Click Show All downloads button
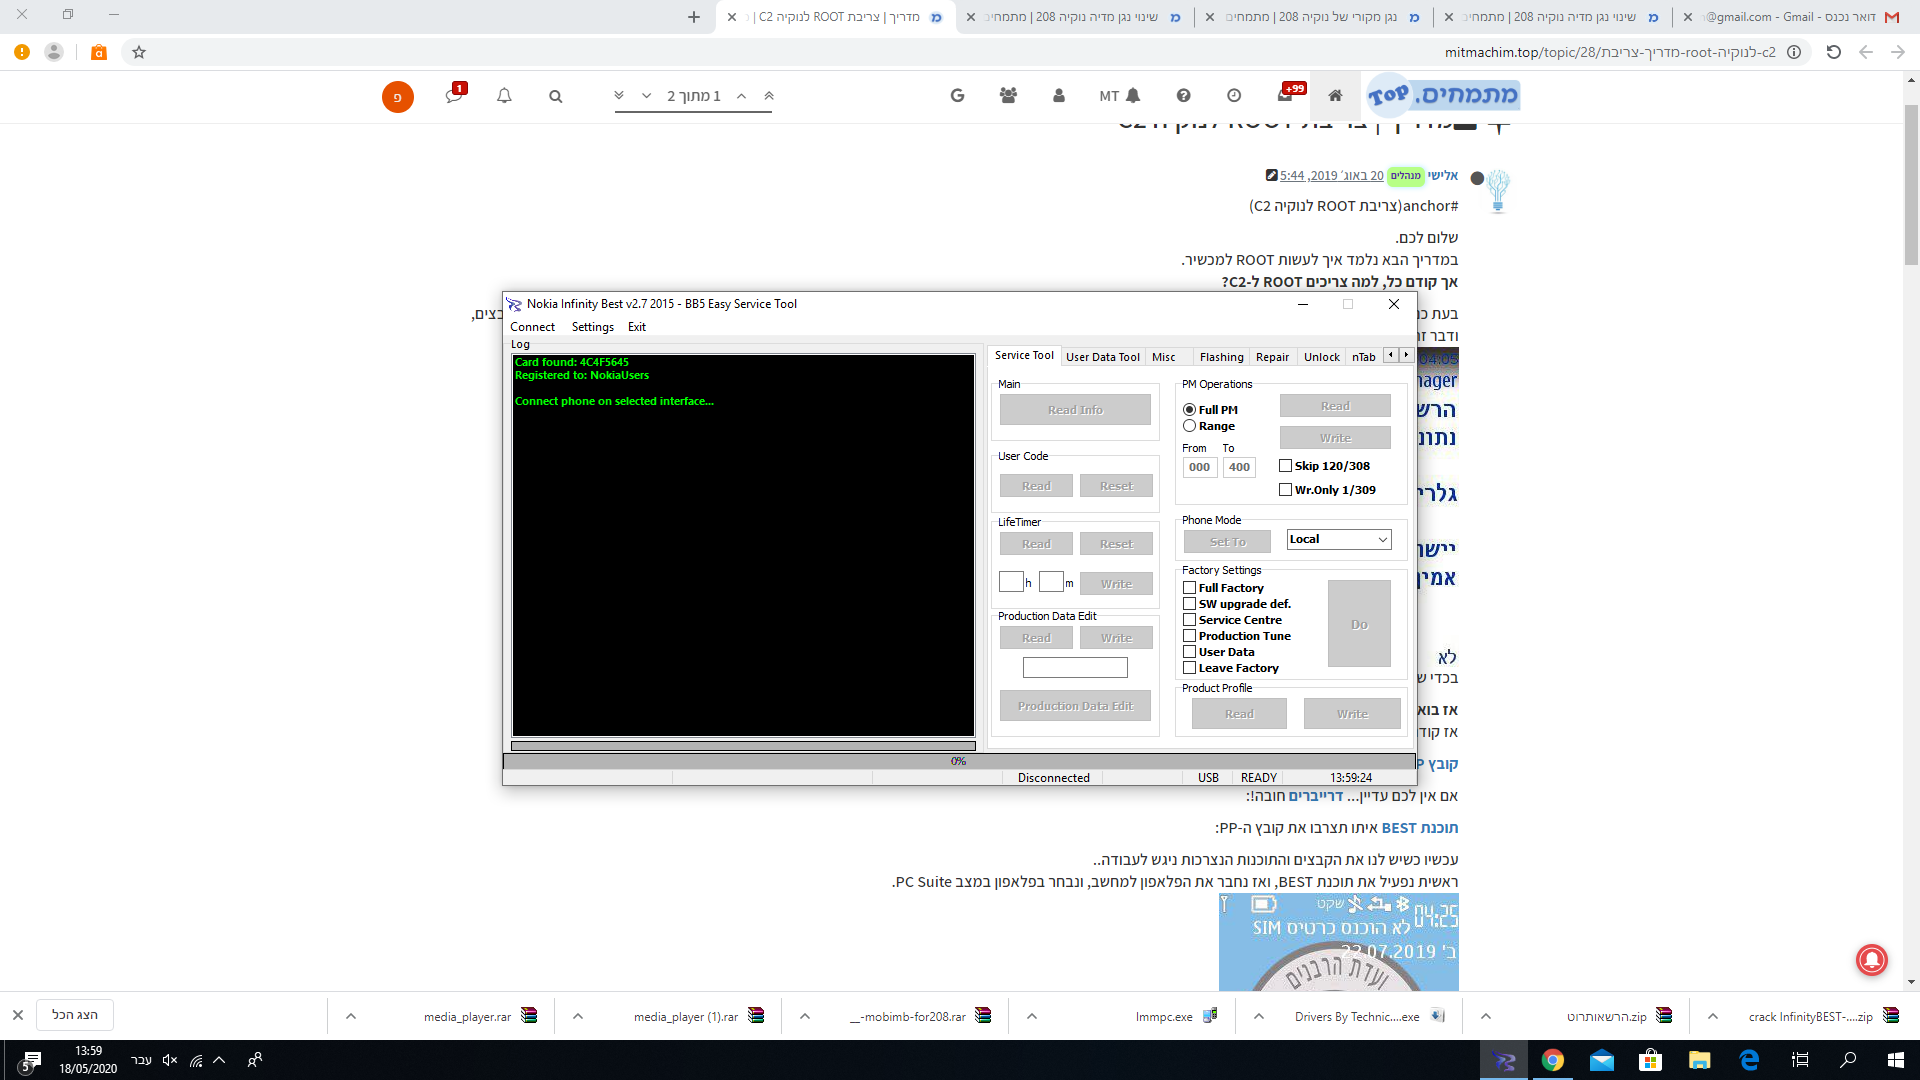 click(75, 1015)
